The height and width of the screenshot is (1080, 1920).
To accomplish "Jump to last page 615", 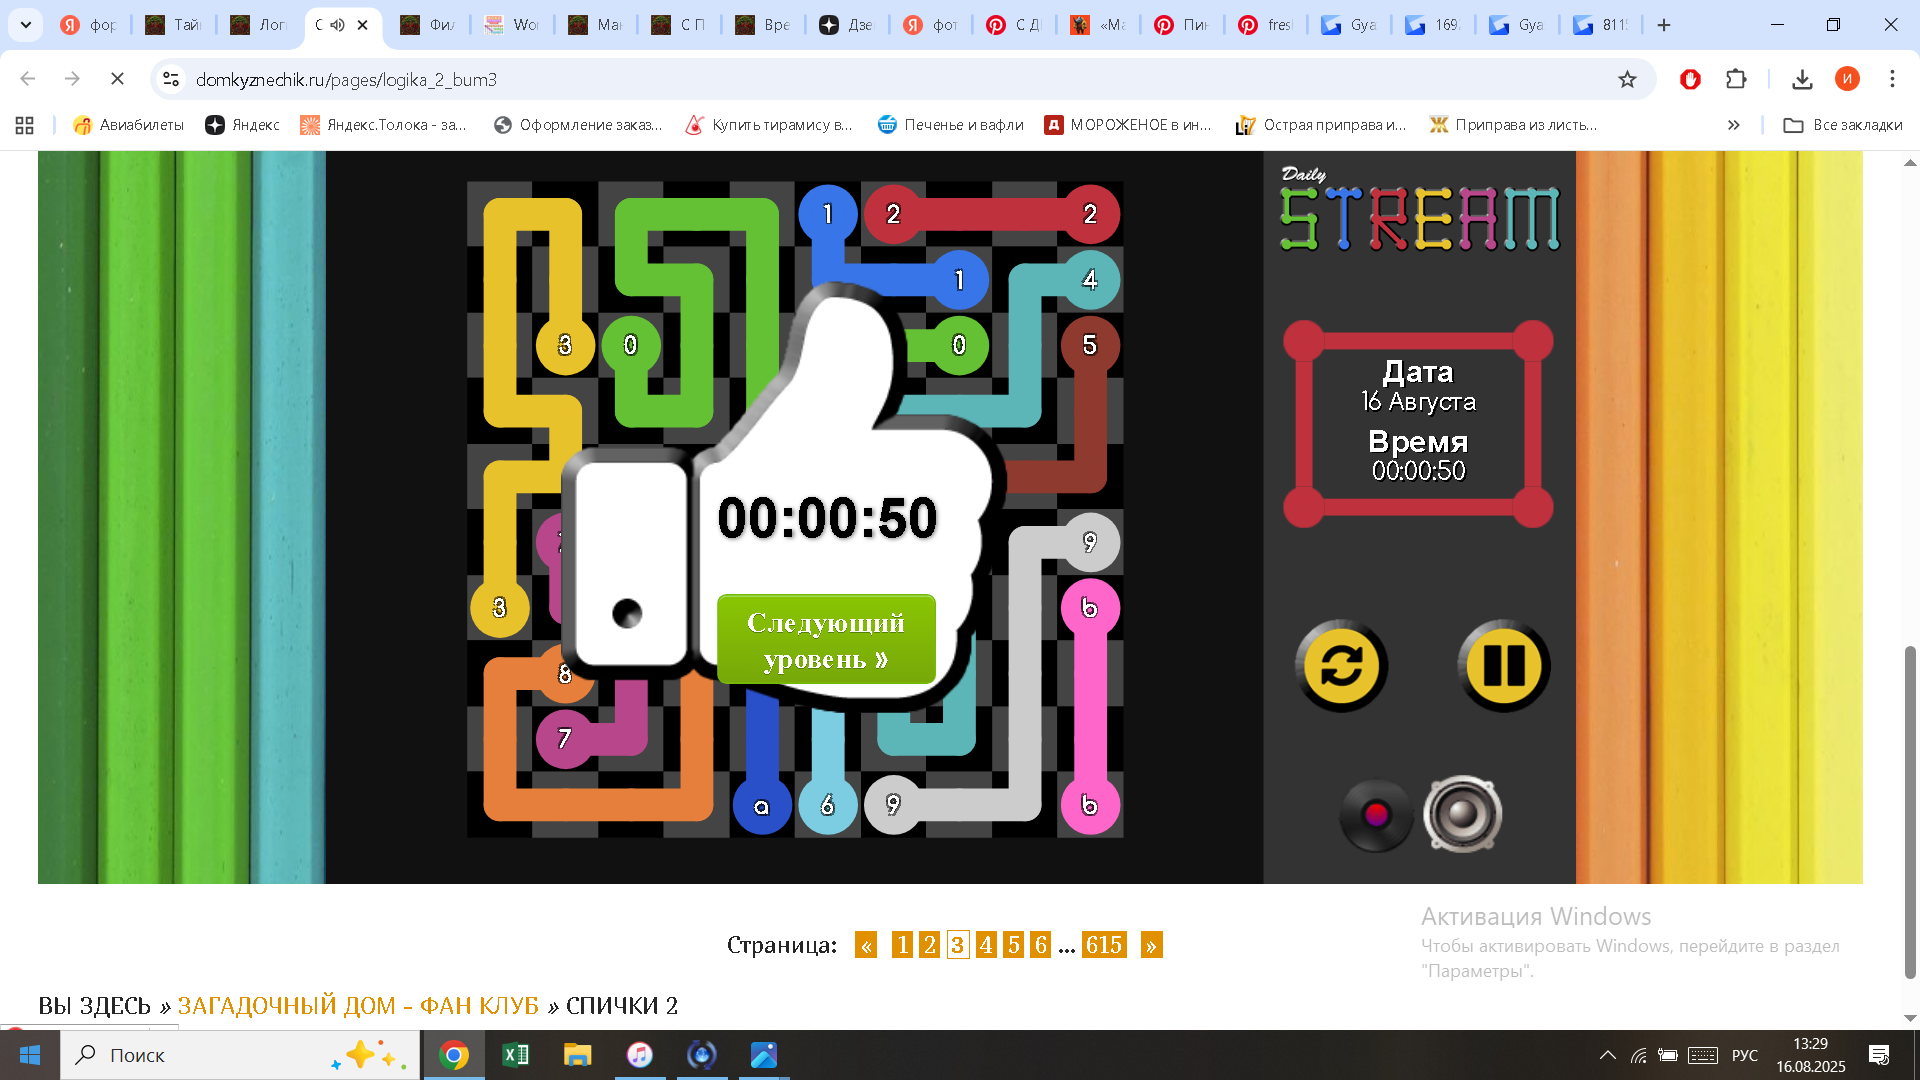I will 1104,945.
